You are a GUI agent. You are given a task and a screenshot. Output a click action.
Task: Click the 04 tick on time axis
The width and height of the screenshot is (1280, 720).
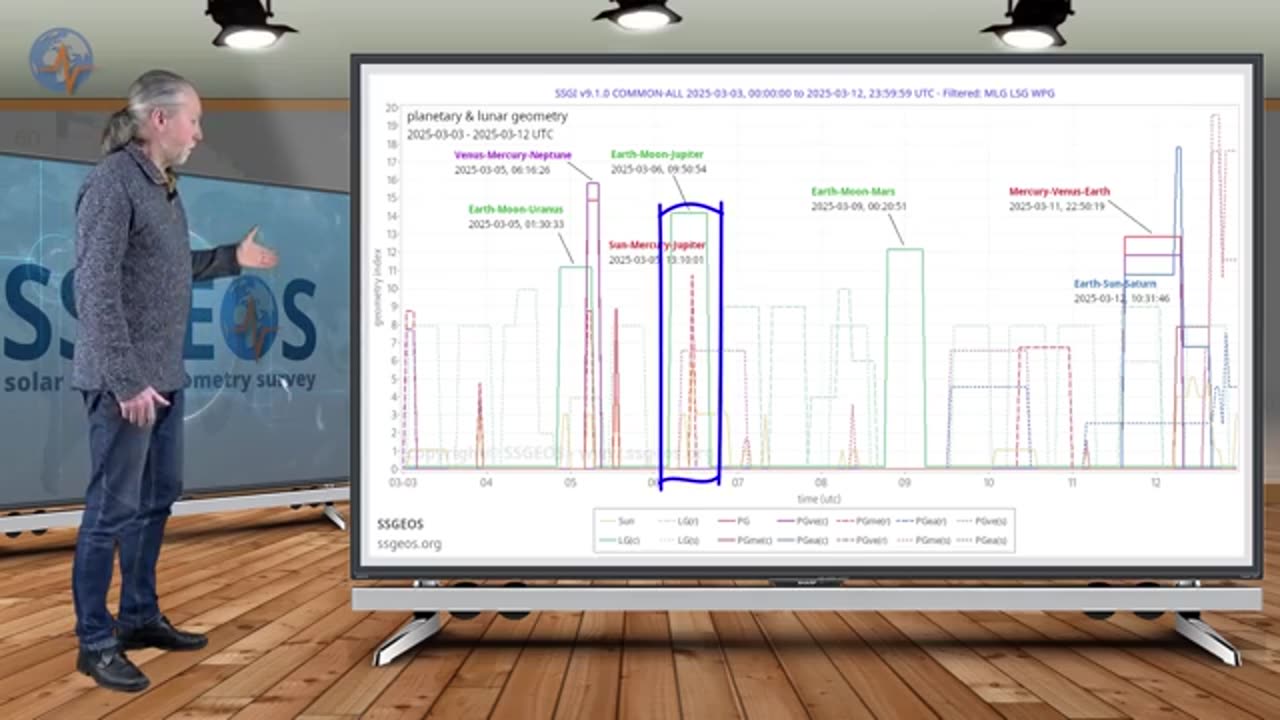click(x=486, y=483)
